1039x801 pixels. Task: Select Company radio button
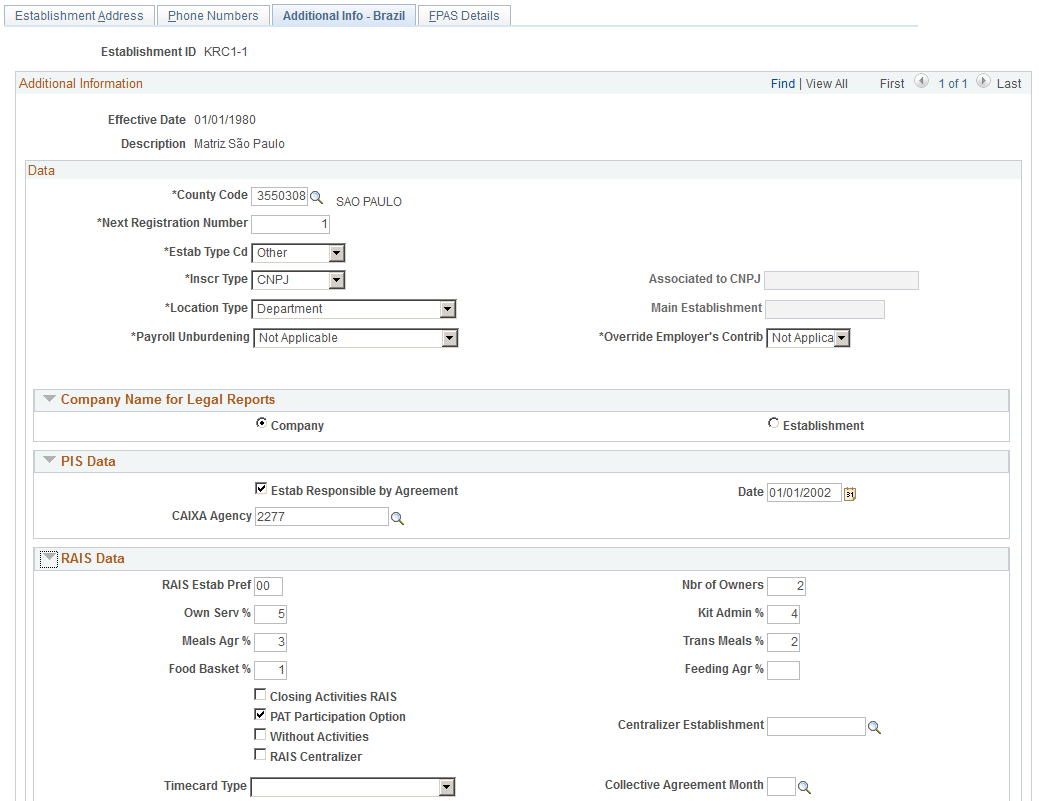pos(262,423)
